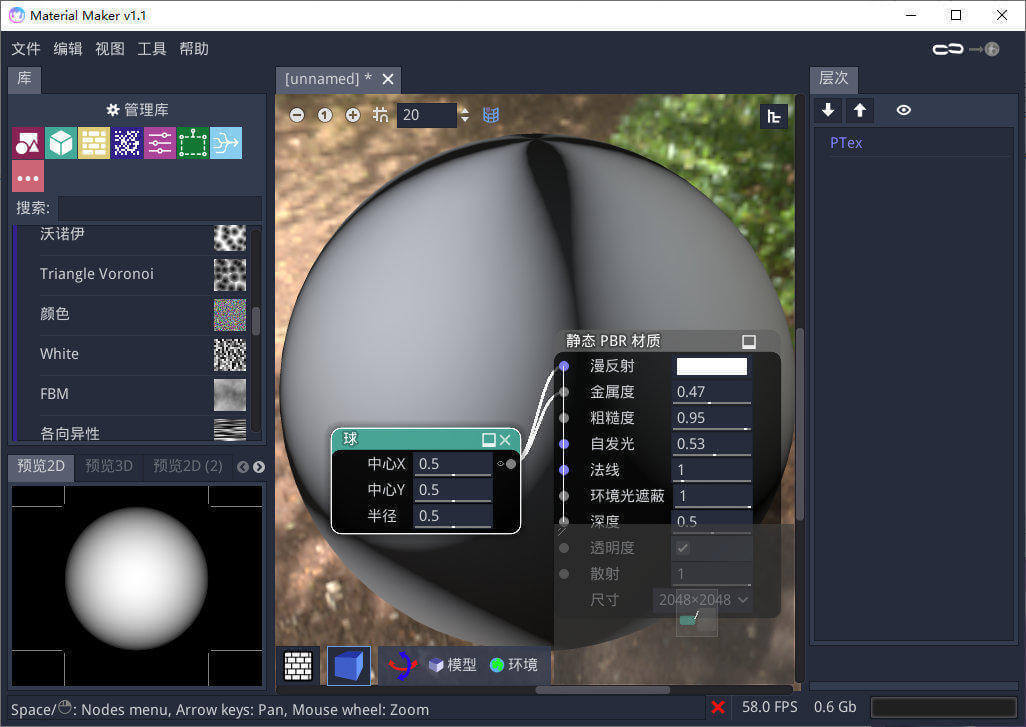The width and height of the screenshot is (1026, 727).
Task: Move layer up with up arrow
Action: click(x=860, y=110)
